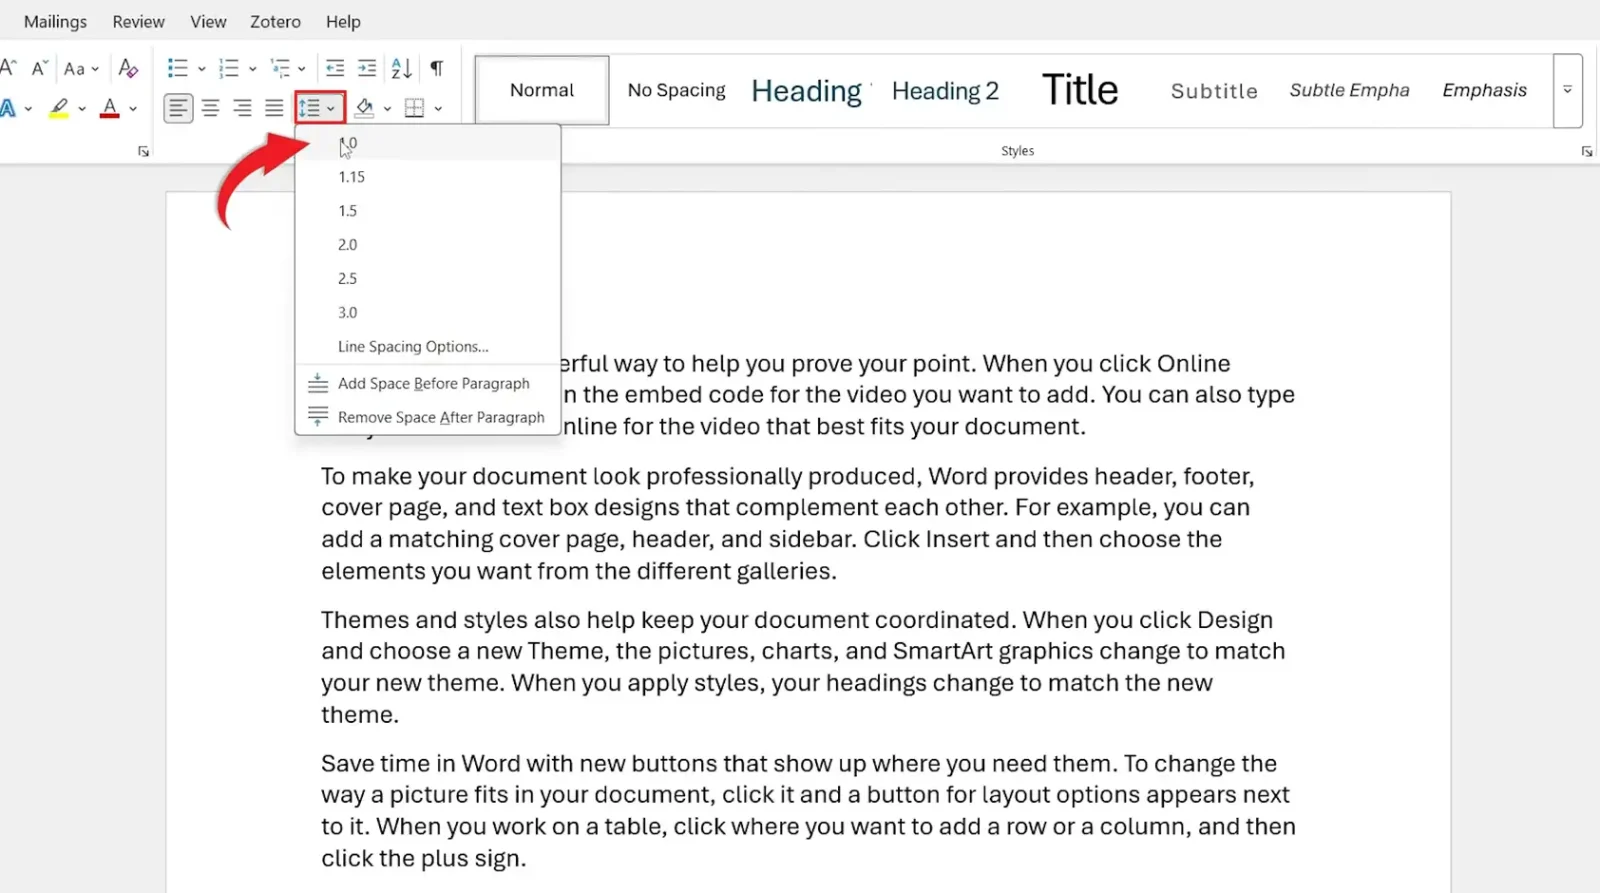Apply the Subtle Emphasis style
The width and height of the screenshot is (1600, 893).
point(1349,90)
